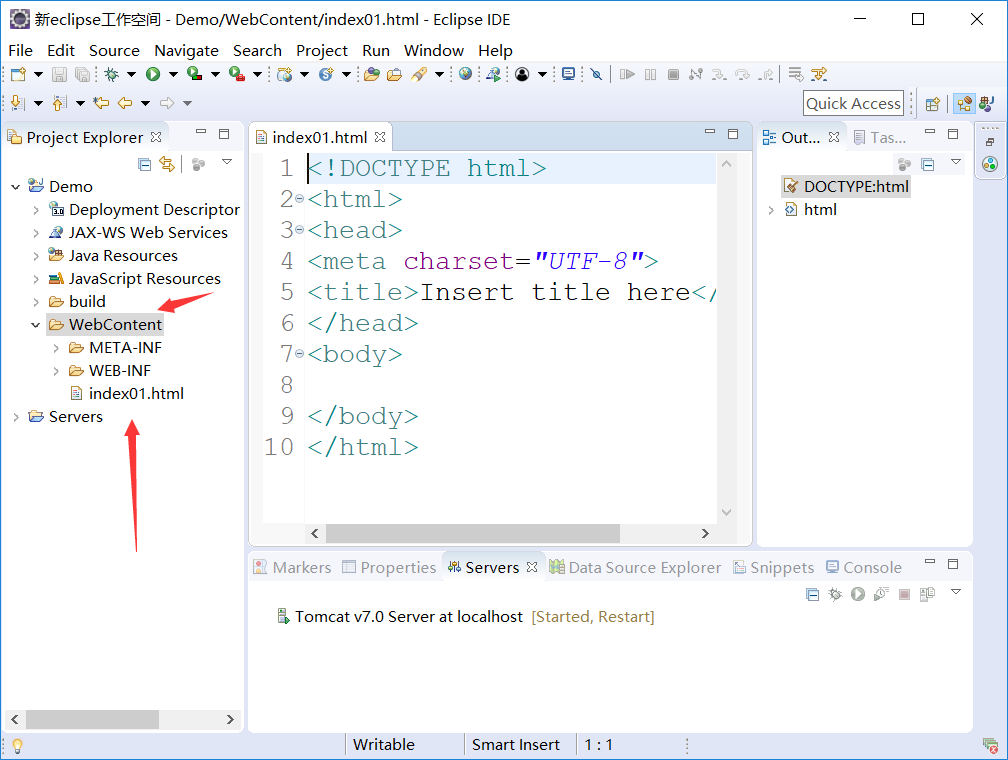Click the New Dynamic Web Project icon

click(x=284, y=75)
